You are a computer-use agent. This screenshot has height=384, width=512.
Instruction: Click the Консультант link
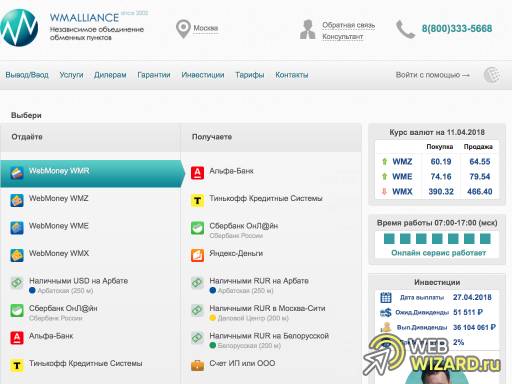[x=343, y=37]
